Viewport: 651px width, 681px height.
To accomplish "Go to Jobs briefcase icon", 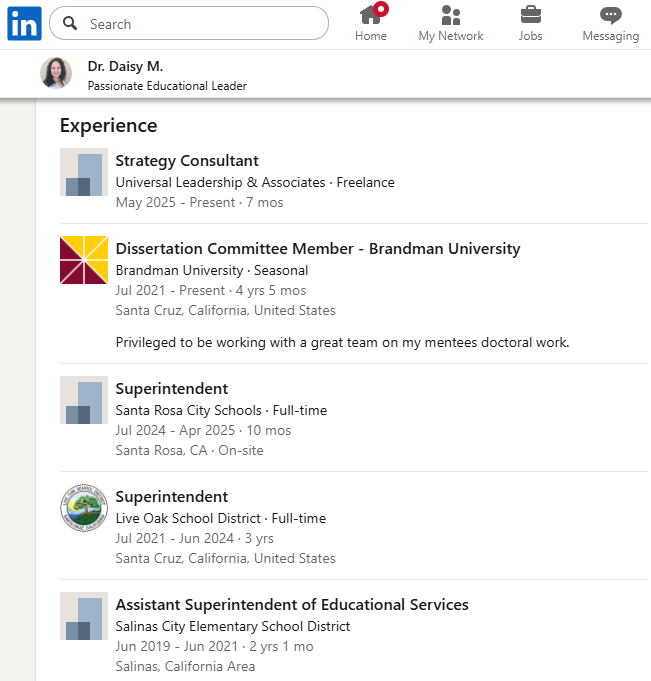I will point(530,16).
